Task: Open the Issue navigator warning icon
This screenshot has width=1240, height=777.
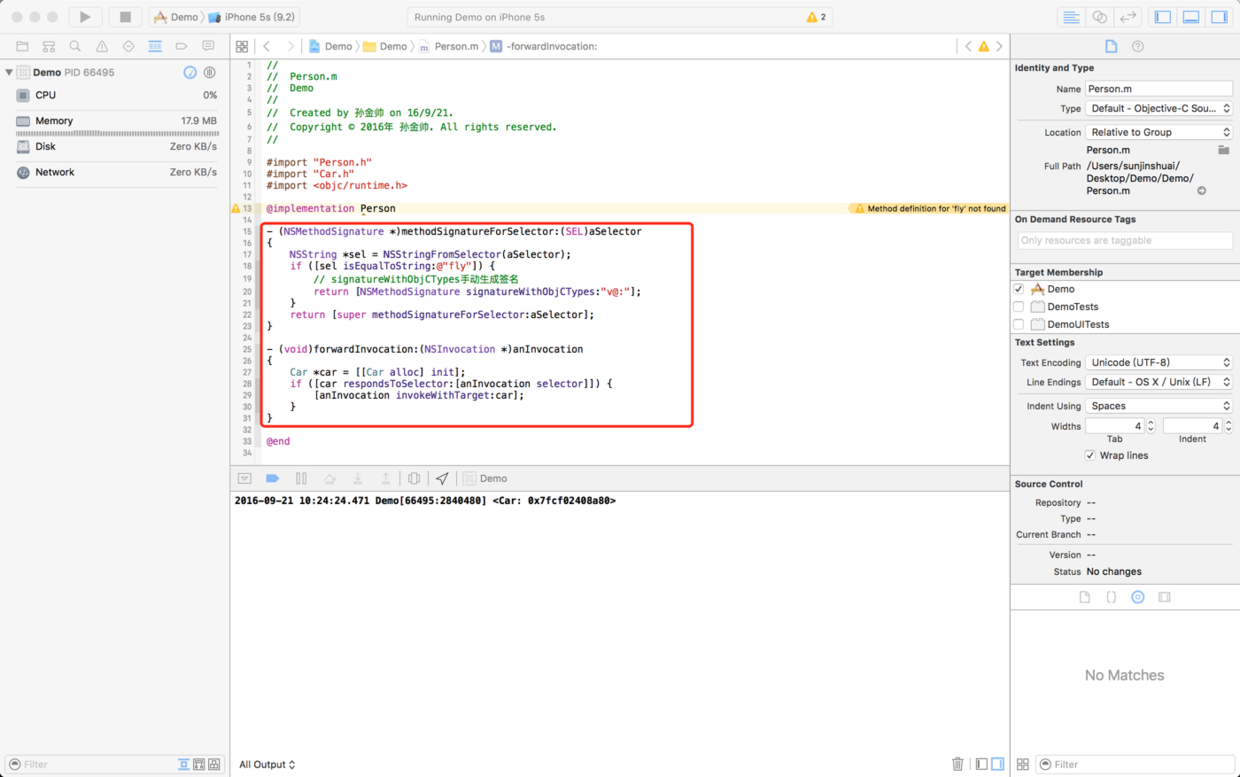Action: (102, 46)
